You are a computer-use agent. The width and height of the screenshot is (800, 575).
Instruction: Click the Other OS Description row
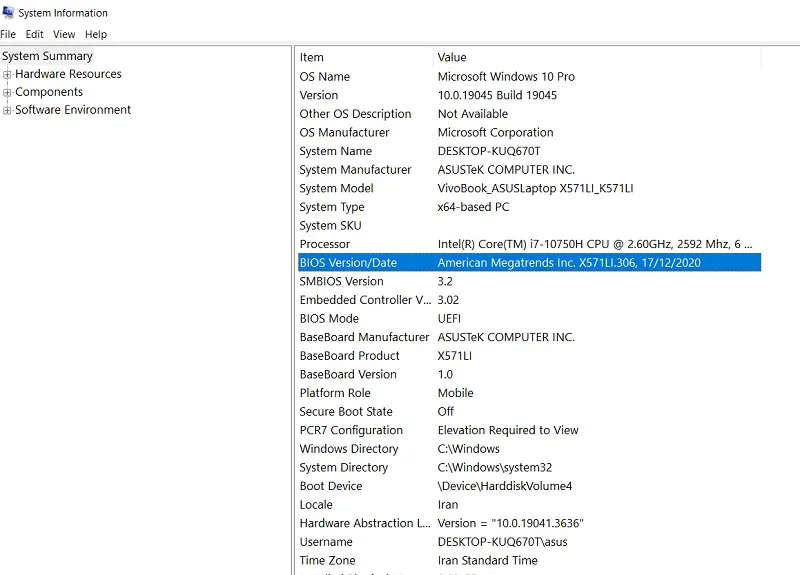point(529,114)
